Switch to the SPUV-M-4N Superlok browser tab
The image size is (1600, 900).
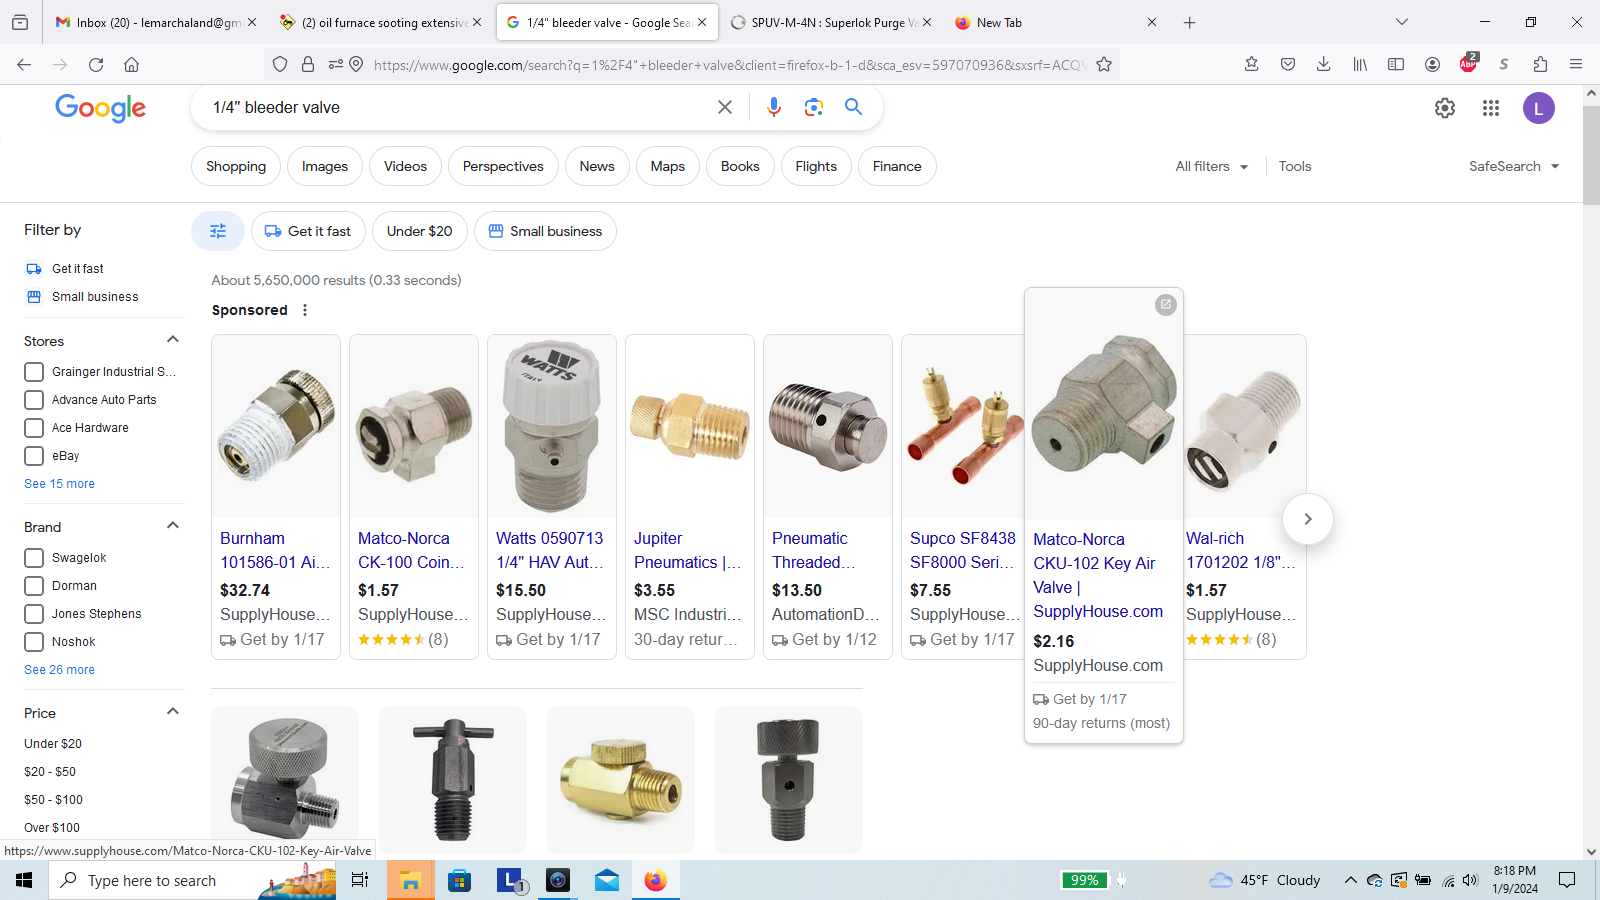click(831, 22)
